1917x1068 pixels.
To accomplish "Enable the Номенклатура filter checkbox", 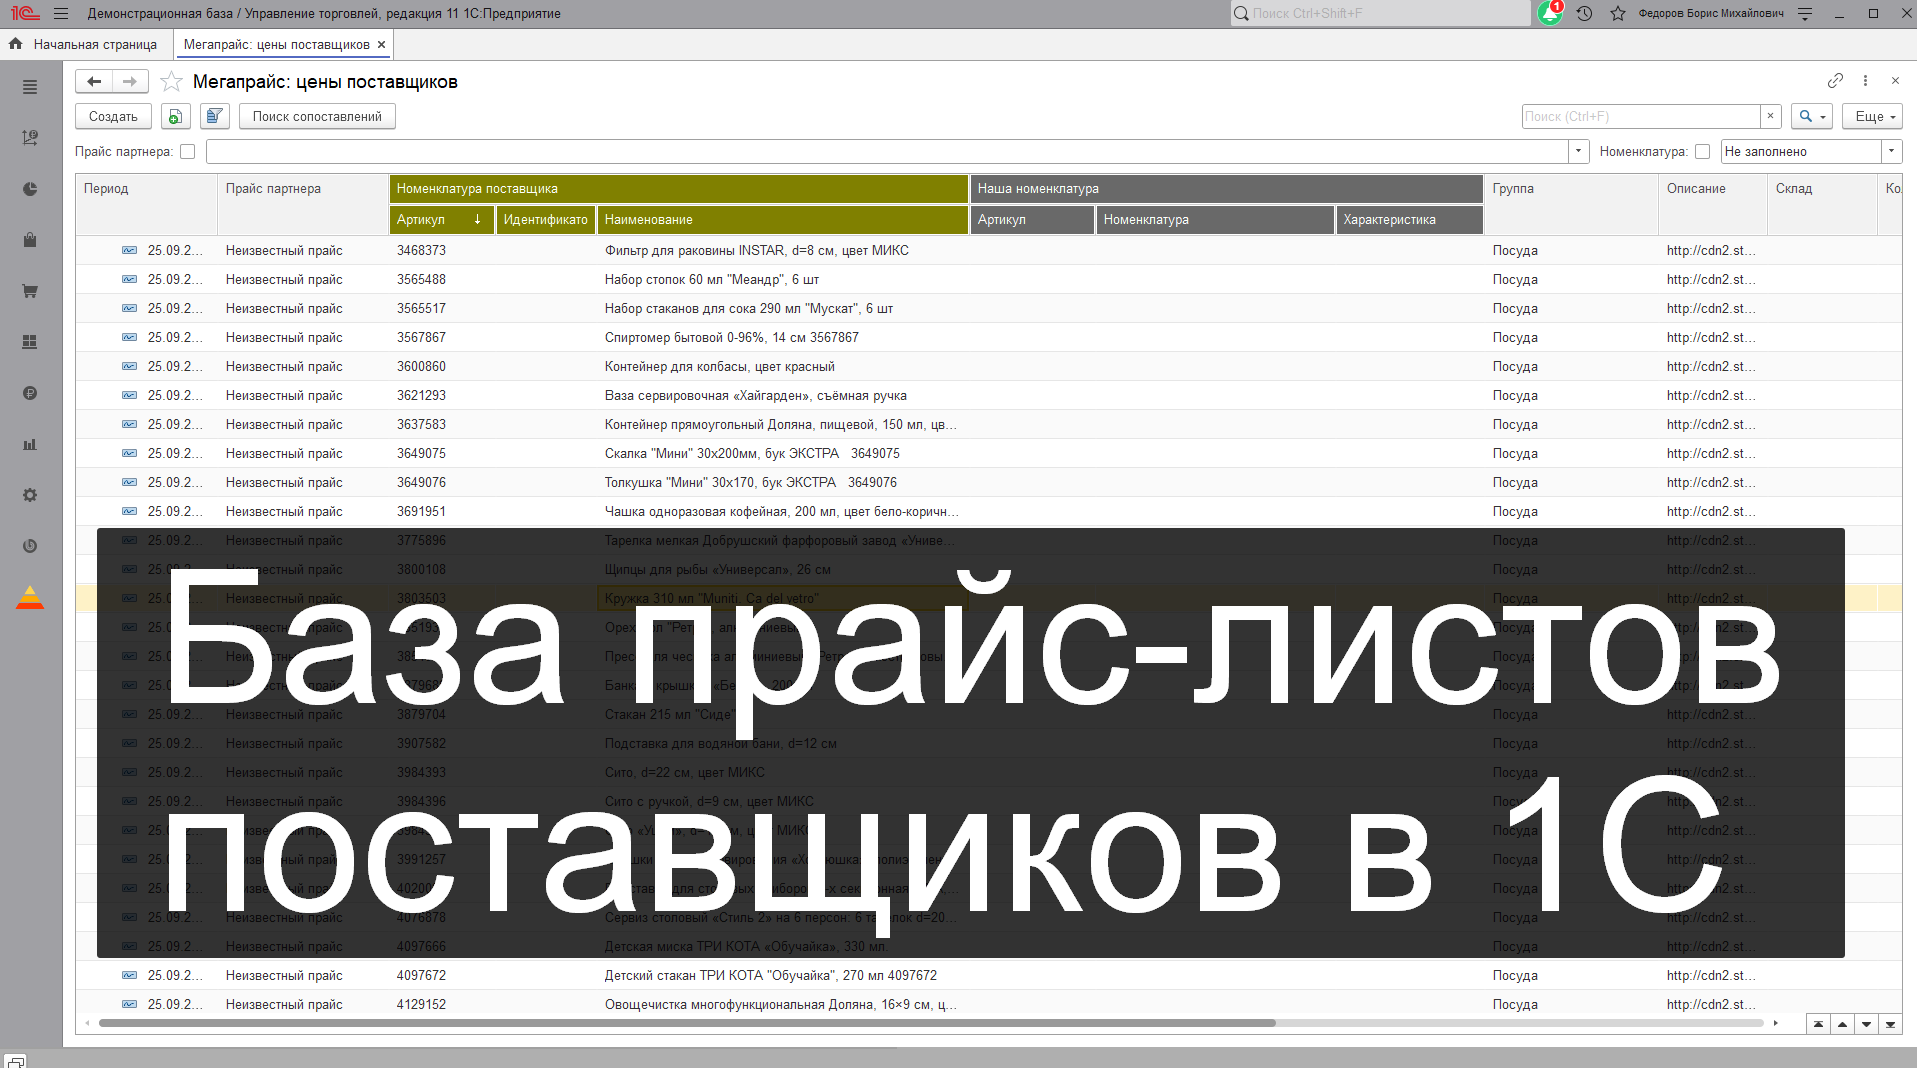I will 1703,151.
